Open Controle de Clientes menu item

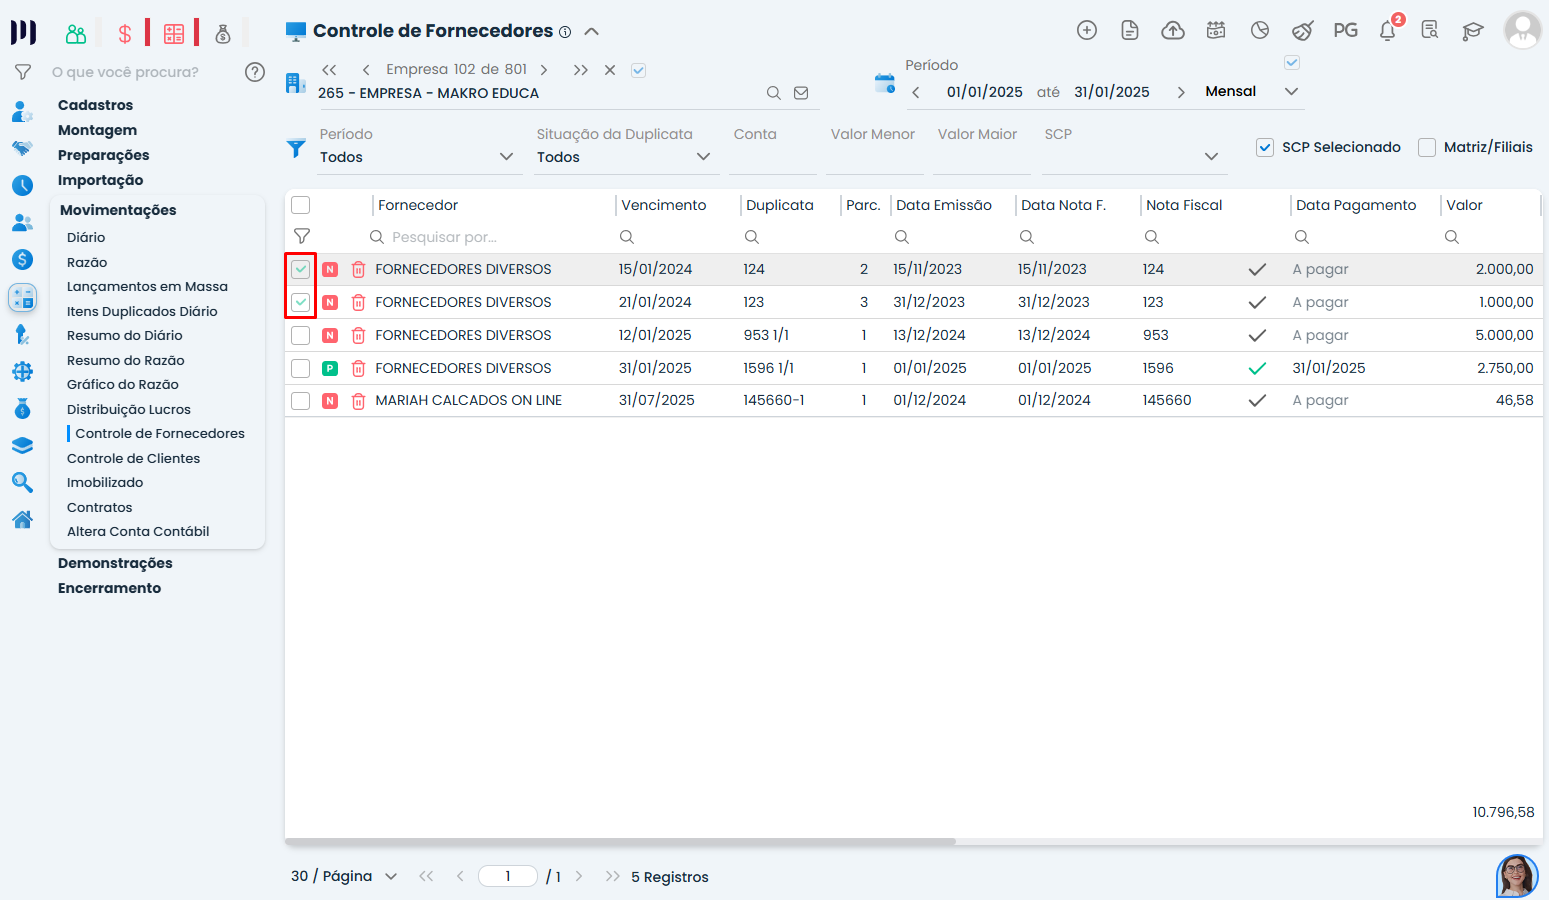point(133,458)
